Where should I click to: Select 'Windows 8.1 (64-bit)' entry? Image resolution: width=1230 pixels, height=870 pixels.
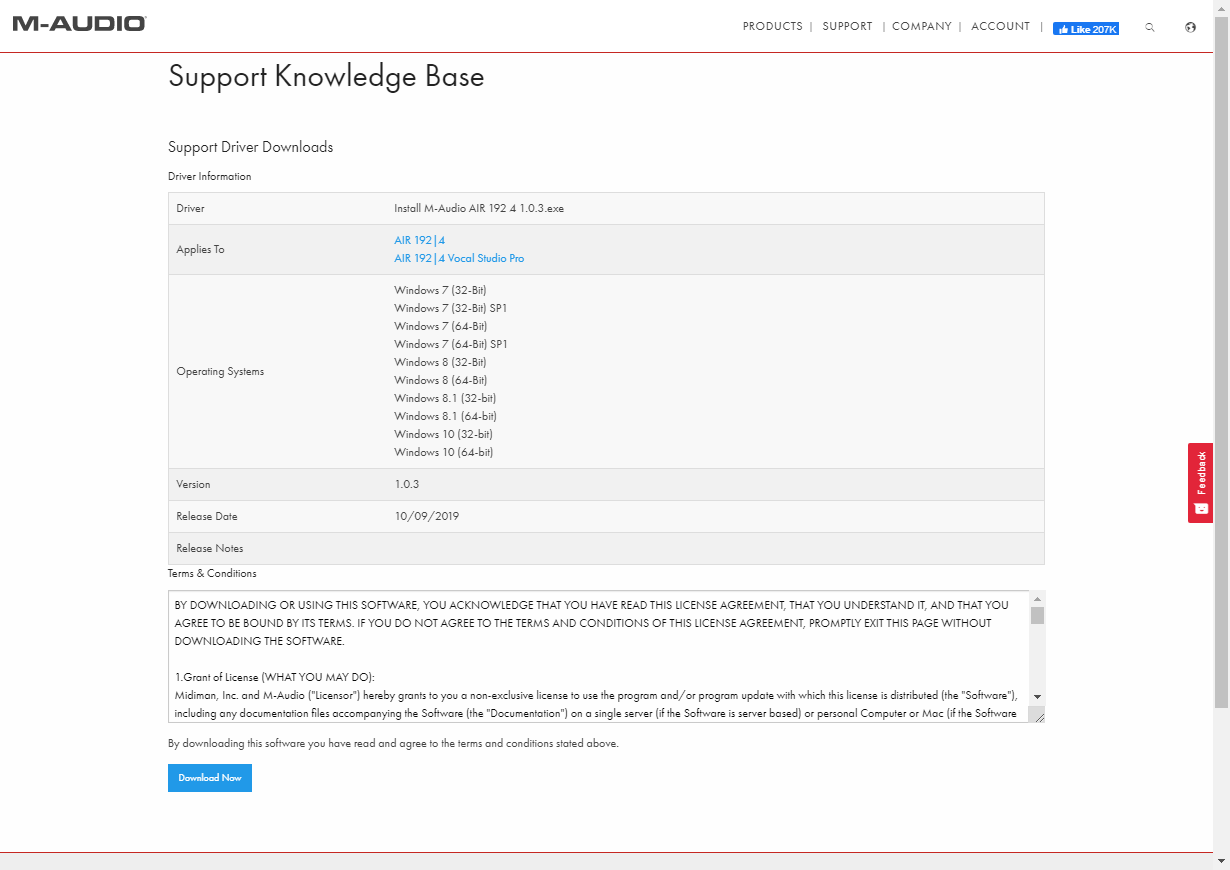coord(445,416)
